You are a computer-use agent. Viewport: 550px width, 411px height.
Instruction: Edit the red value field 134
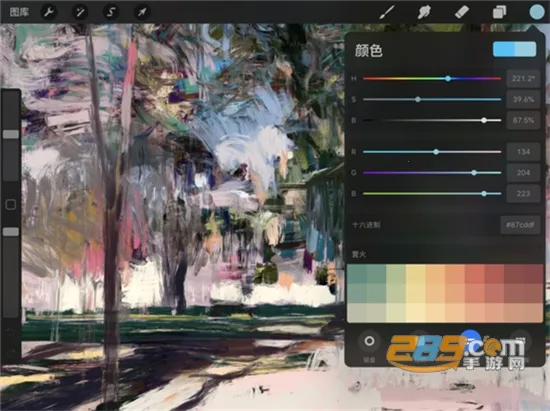(x=523, y=152)
